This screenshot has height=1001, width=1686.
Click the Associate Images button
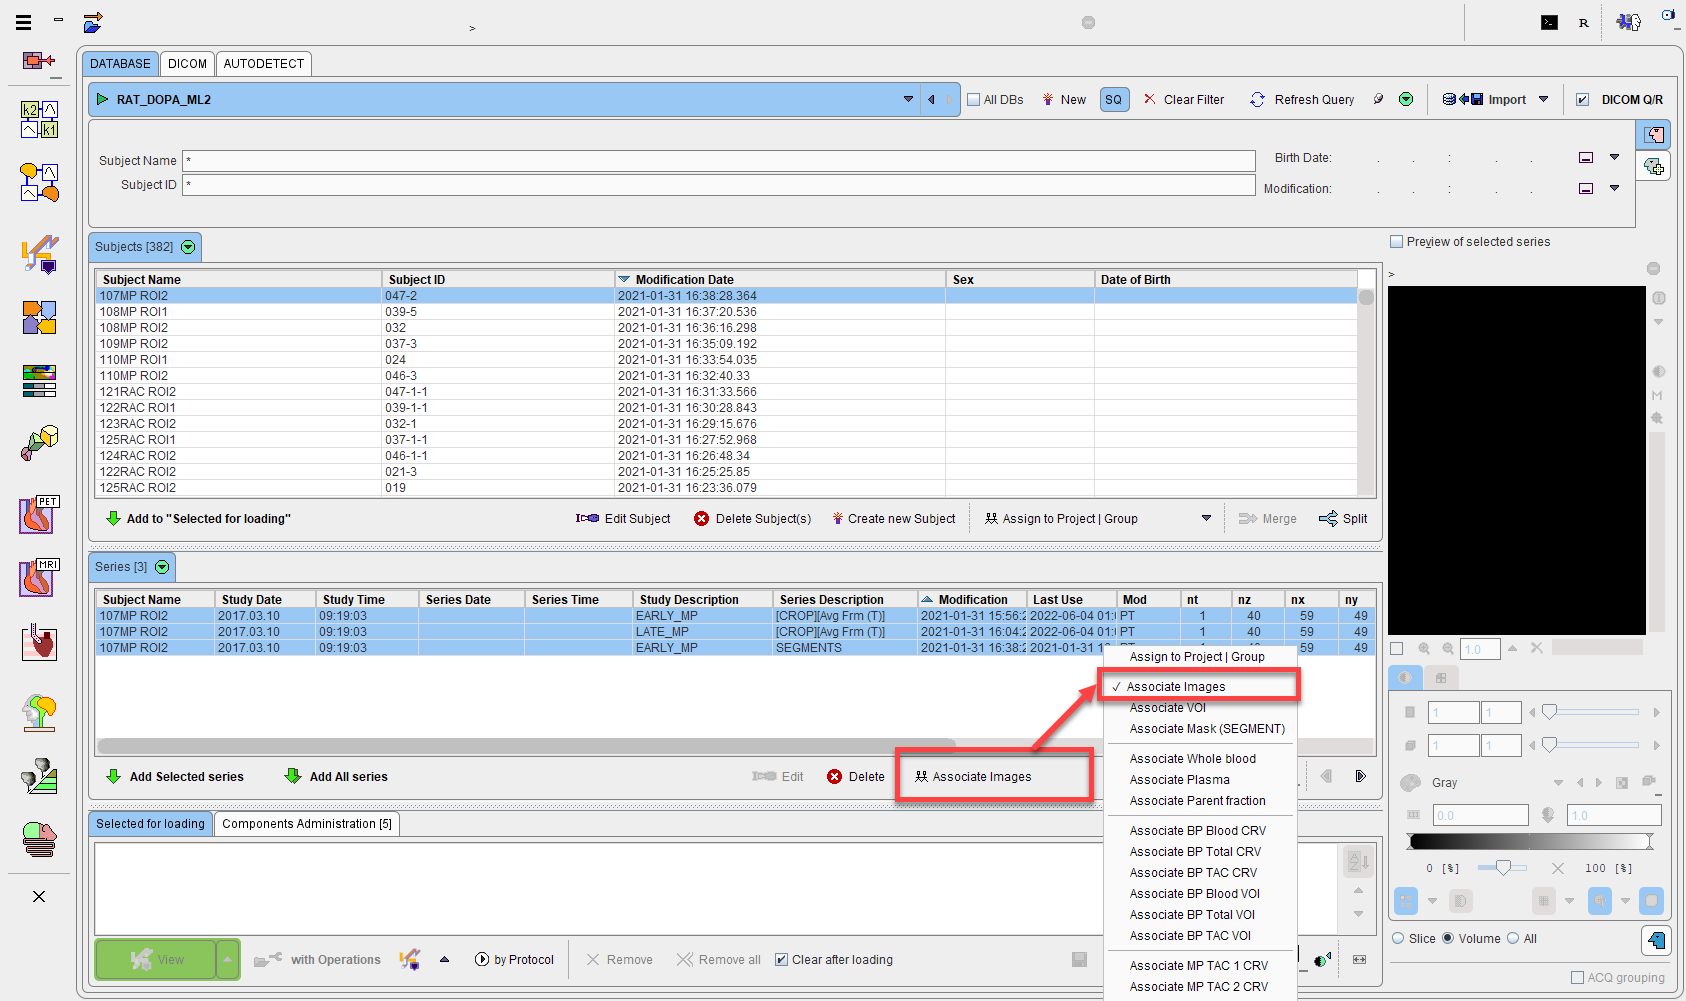tap(974, 776)
